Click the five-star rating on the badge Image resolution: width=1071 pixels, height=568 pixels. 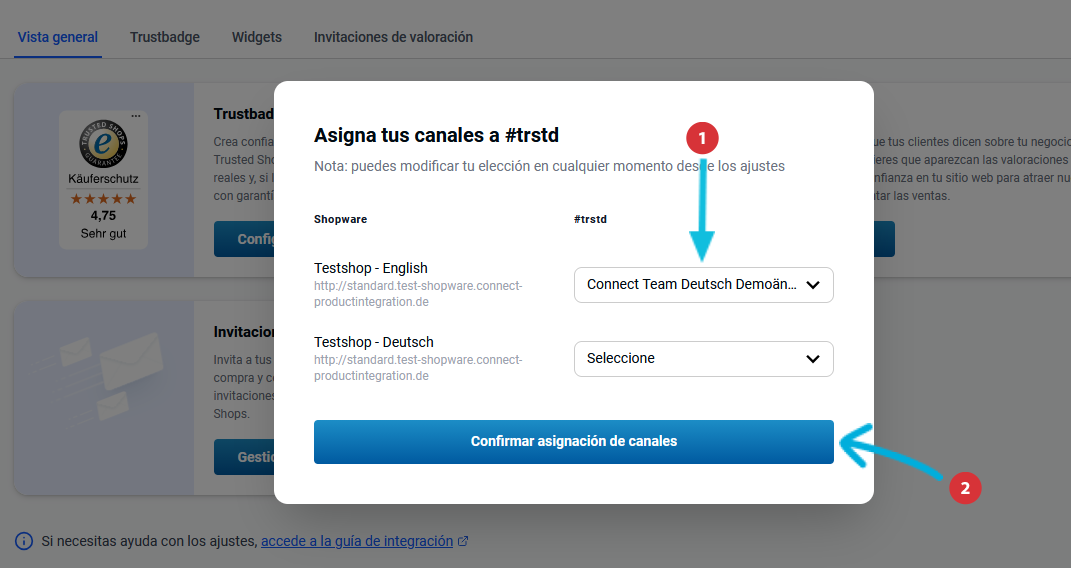[103, 199]
